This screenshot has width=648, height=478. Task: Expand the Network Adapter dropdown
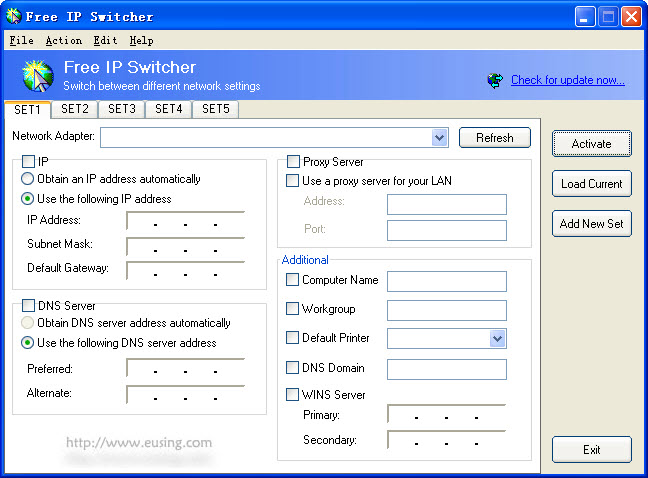(439, 138)
